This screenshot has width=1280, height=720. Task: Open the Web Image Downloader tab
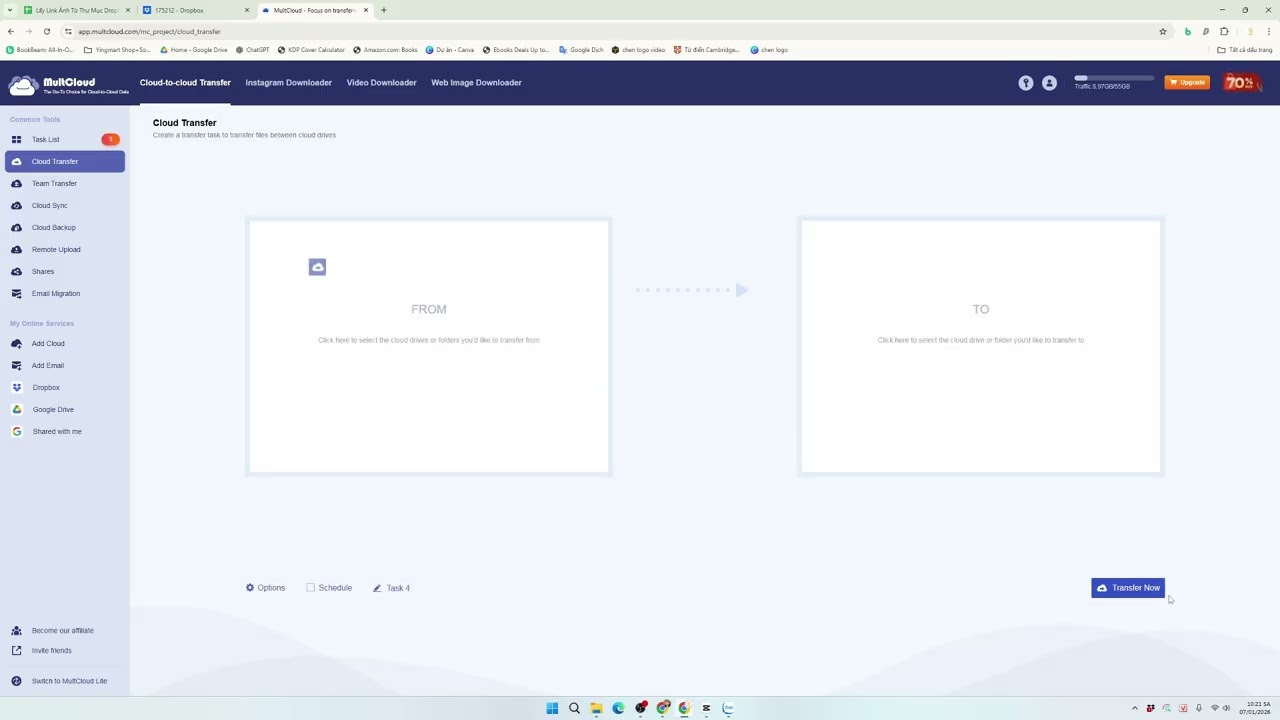tap(476, 82)
